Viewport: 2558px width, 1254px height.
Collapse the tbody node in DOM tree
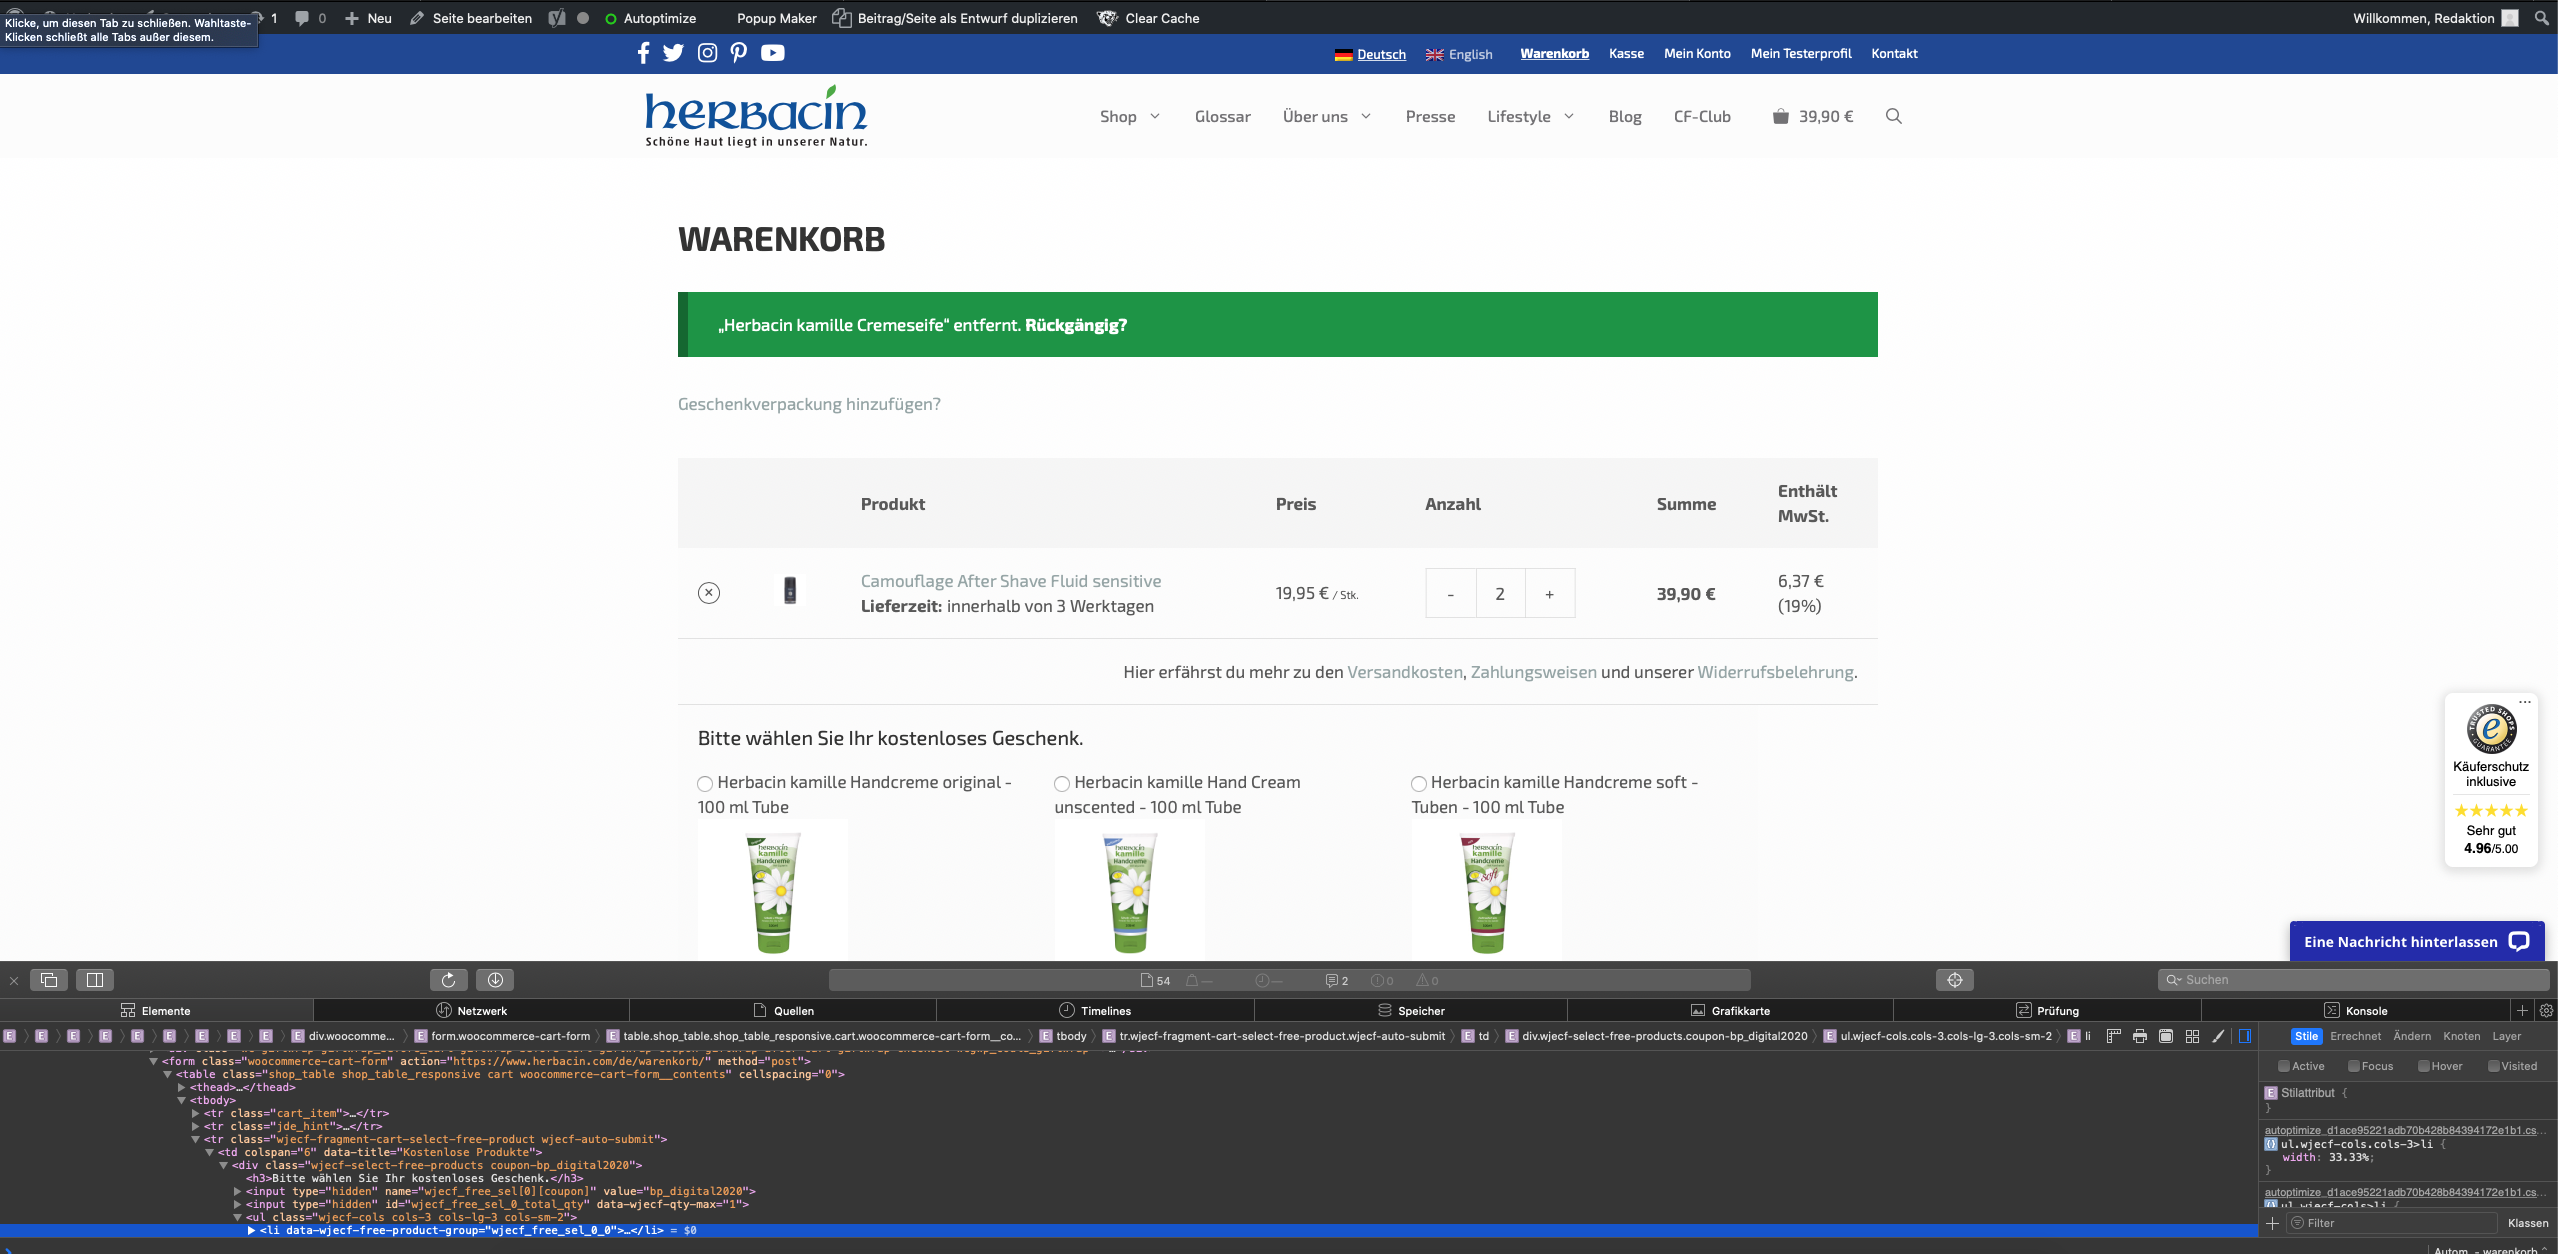pos(182,1100)
